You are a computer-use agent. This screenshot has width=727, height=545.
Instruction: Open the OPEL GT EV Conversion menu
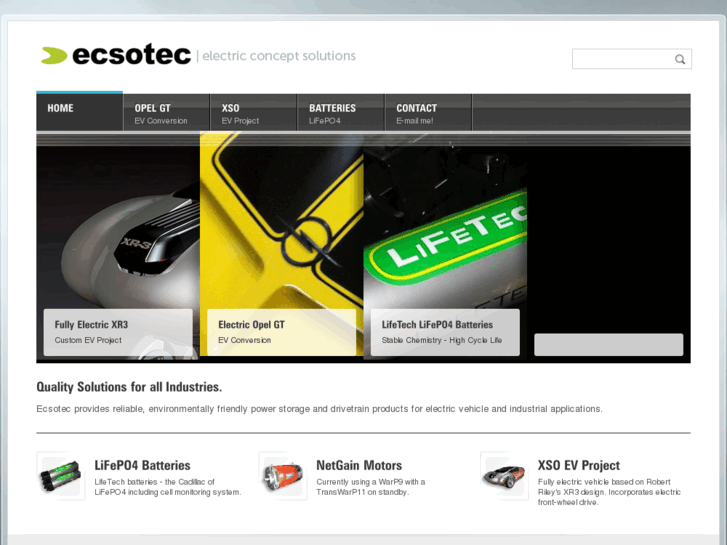click(x=166, y=113)
